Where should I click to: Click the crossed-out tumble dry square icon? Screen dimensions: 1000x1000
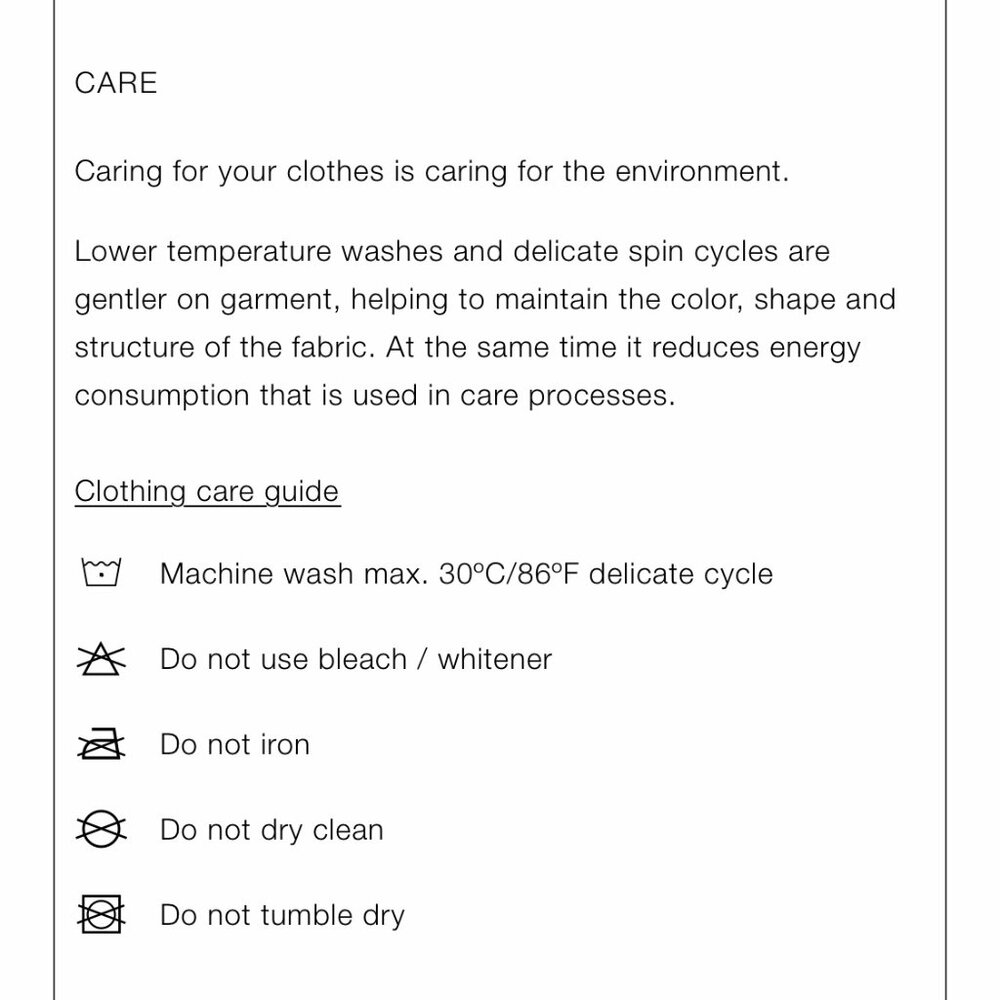pos(101,915)
